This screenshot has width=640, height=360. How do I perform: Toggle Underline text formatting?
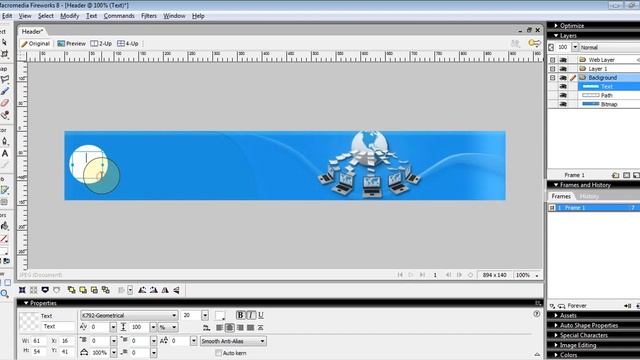pos(261,315)
